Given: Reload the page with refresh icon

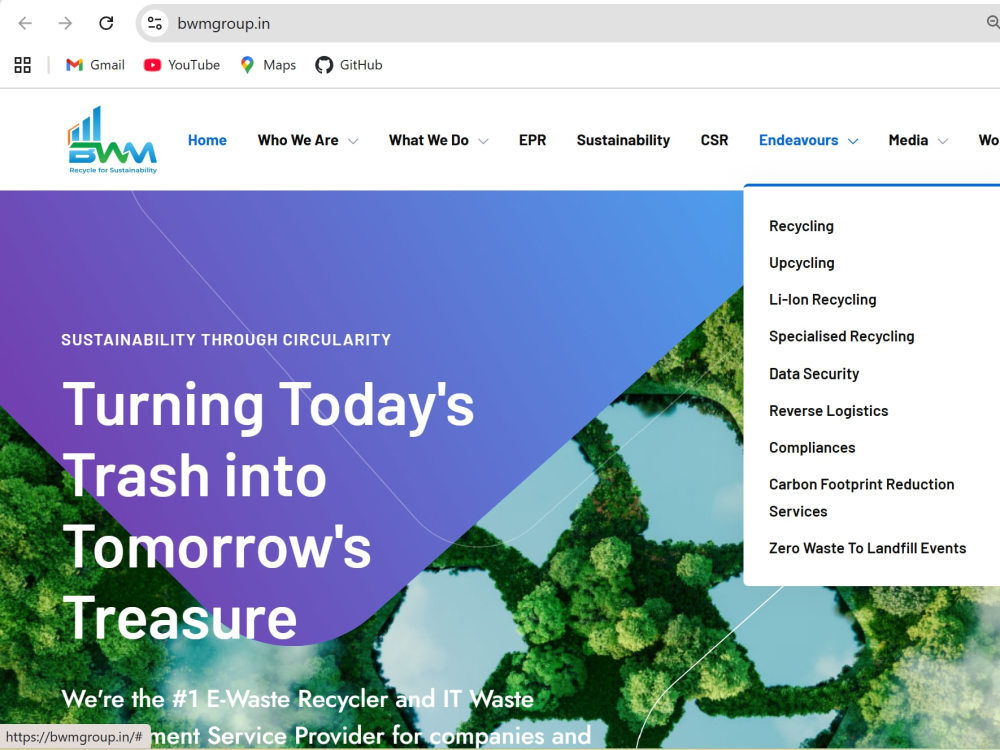Looking at the screenshot, I should pos(106,24).
